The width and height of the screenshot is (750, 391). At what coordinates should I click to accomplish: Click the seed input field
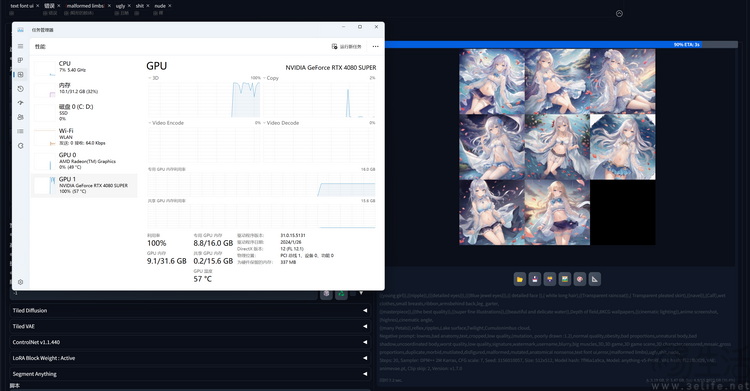point(164,294)
